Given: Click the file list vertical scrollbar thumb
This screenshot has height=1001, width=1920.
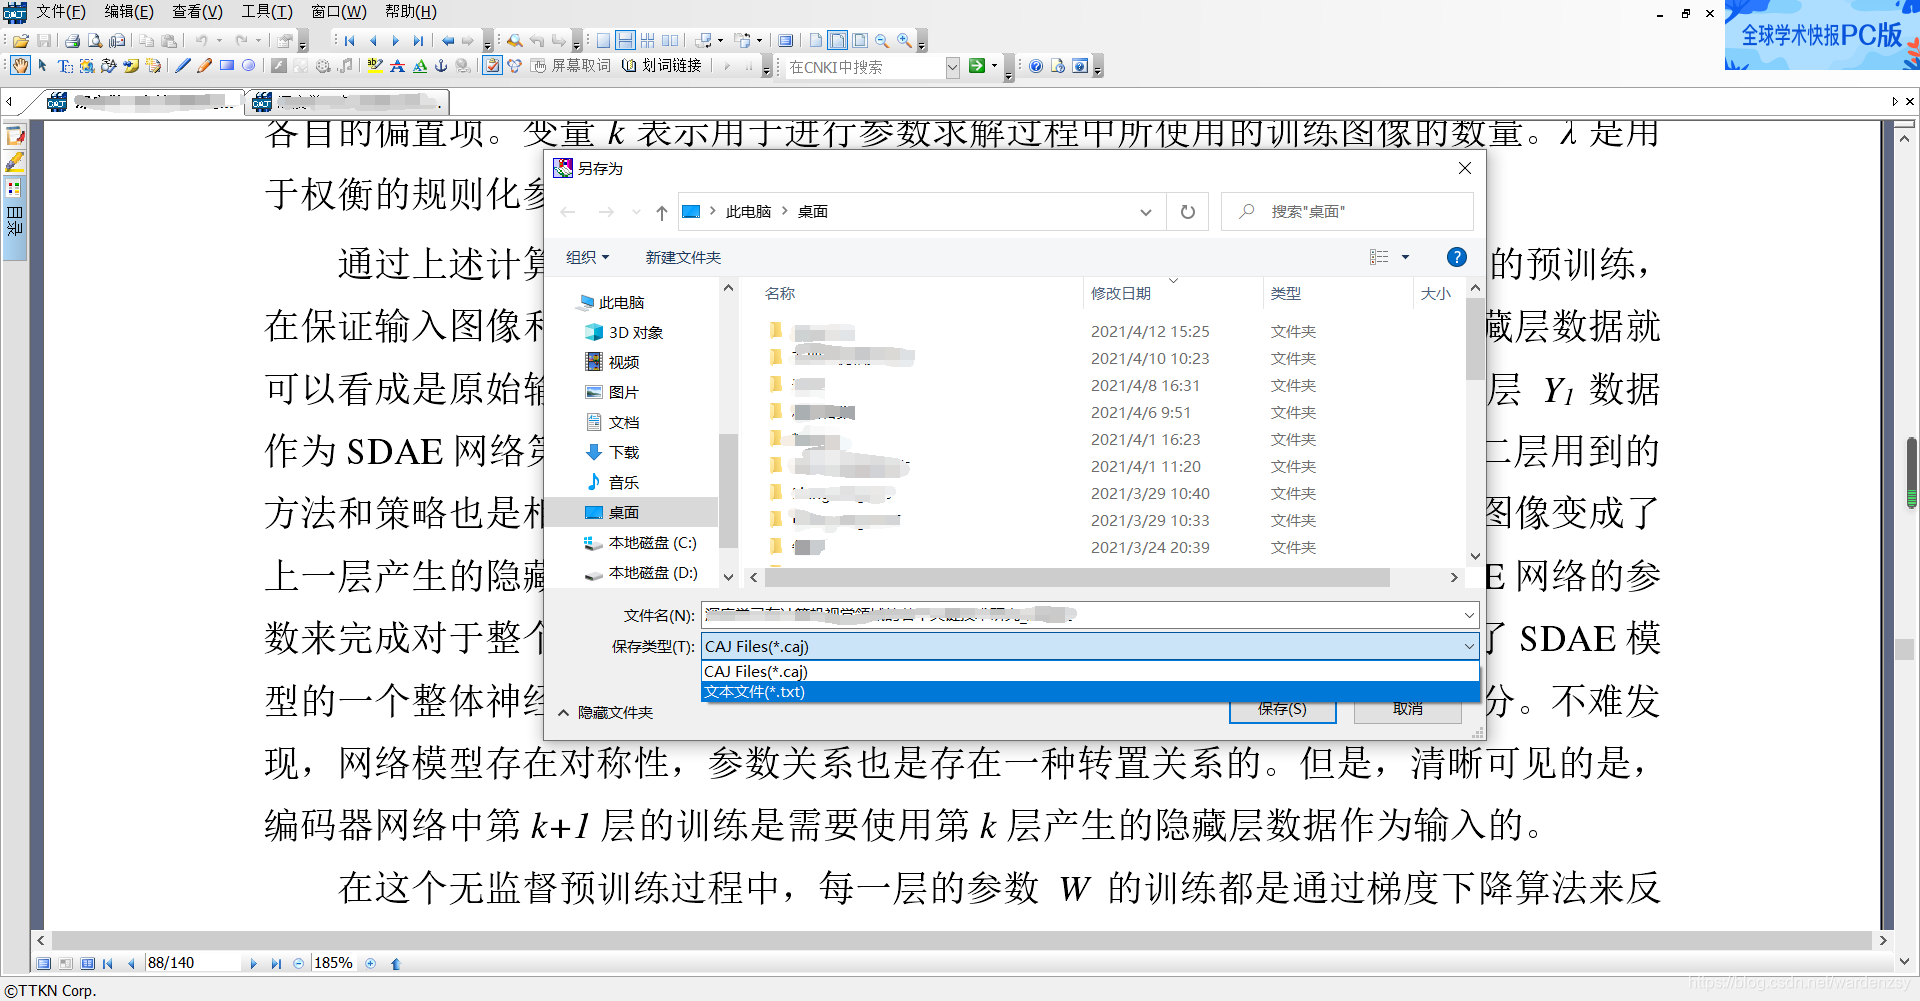Looking at the screenshot, I should pos(1475,338).
